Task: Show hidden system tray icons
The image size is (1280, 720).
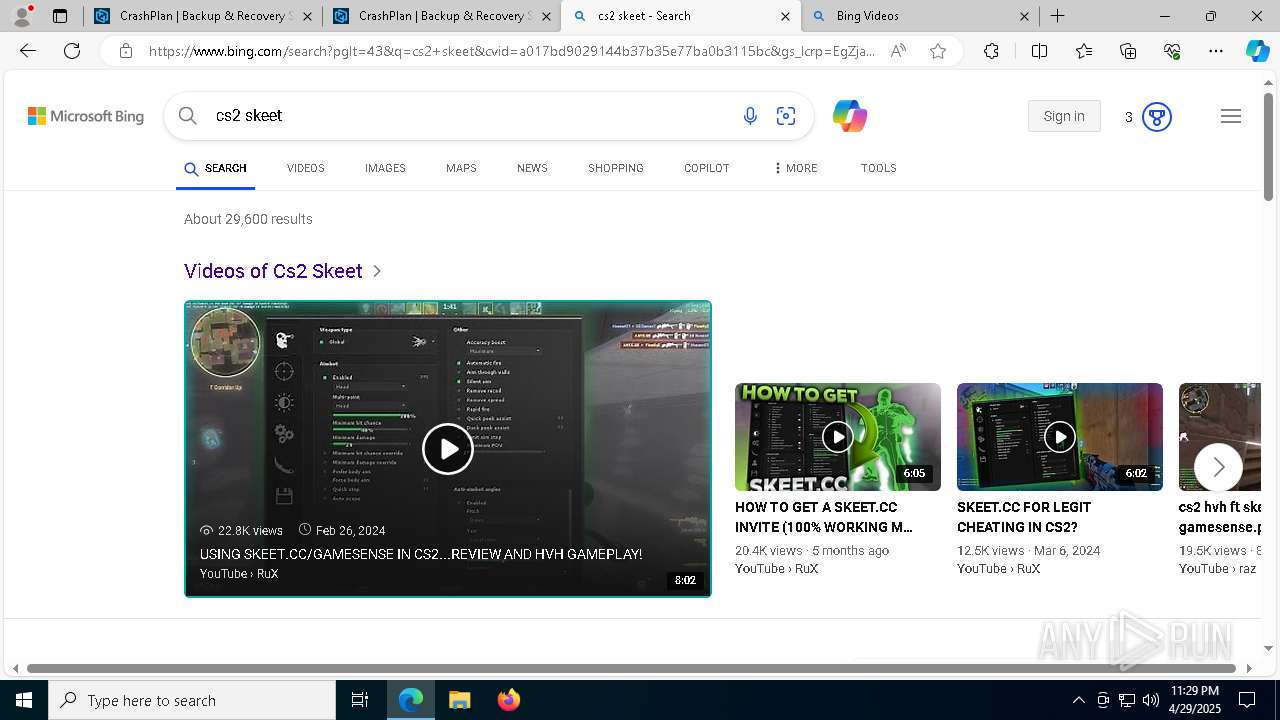Action: [1078, 700]
